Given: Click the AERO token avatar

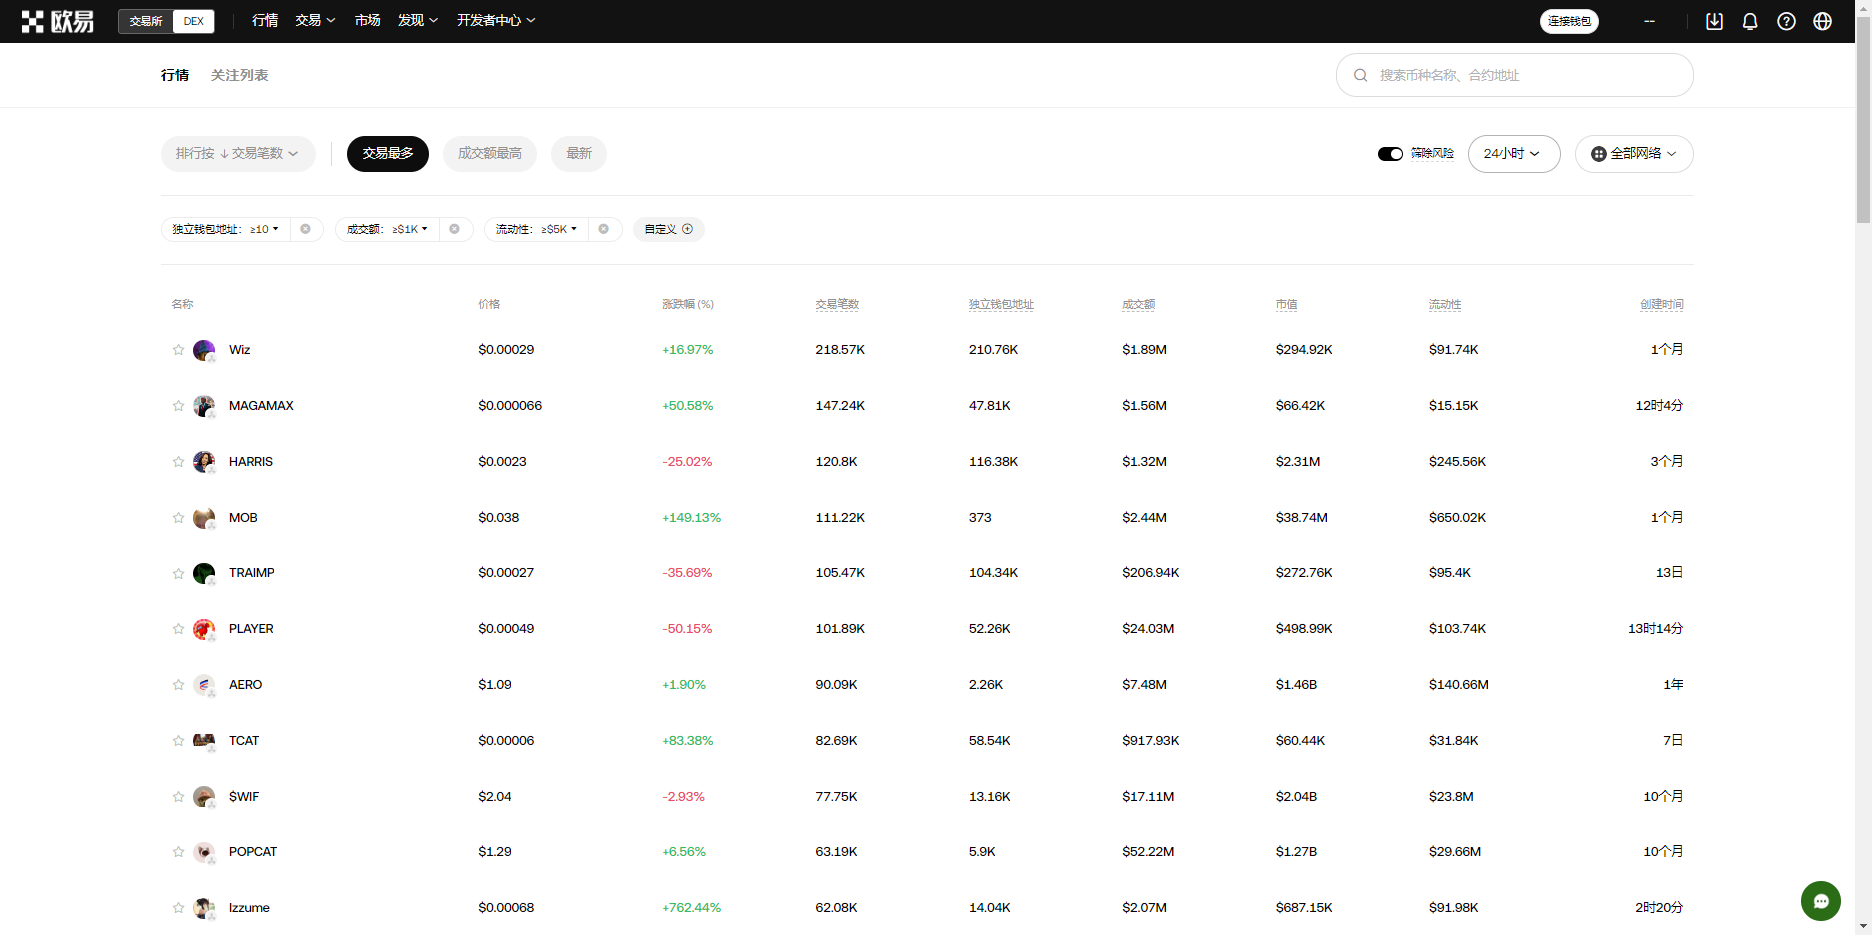Looking at the screenshot, I should pyautogui.click(x=204, y=685).
